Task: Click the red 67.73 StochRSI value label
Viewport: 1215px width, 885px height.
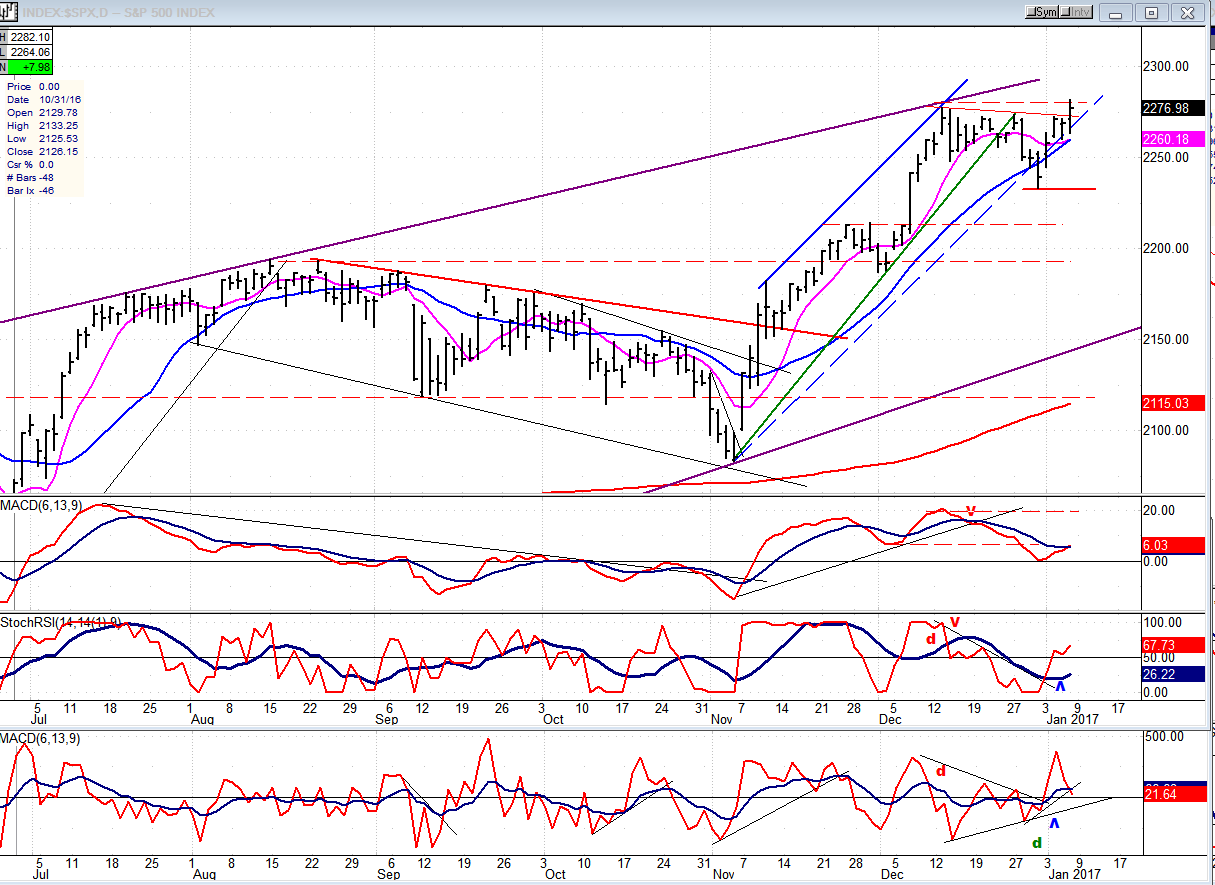Action: coord(1165,647)
